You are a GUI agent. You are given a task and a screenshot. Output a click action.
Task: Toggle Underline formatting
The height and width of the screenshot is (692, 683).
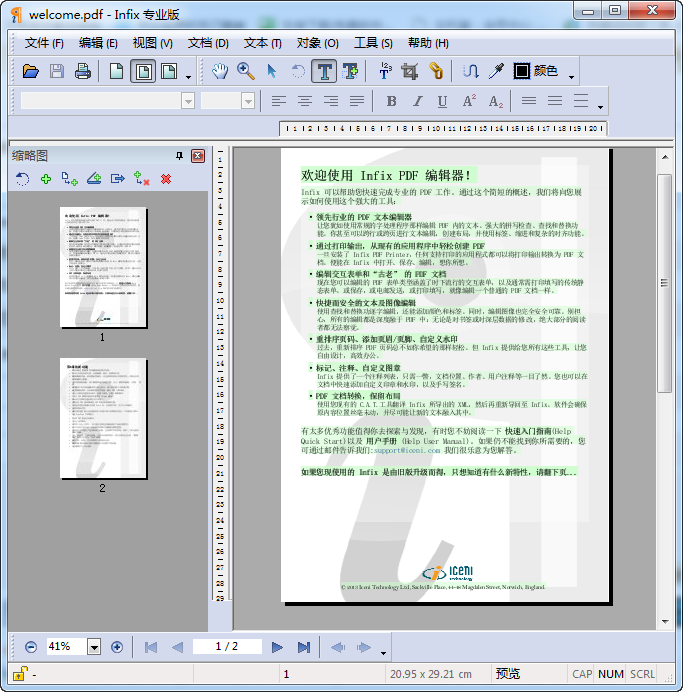(443, 101)
